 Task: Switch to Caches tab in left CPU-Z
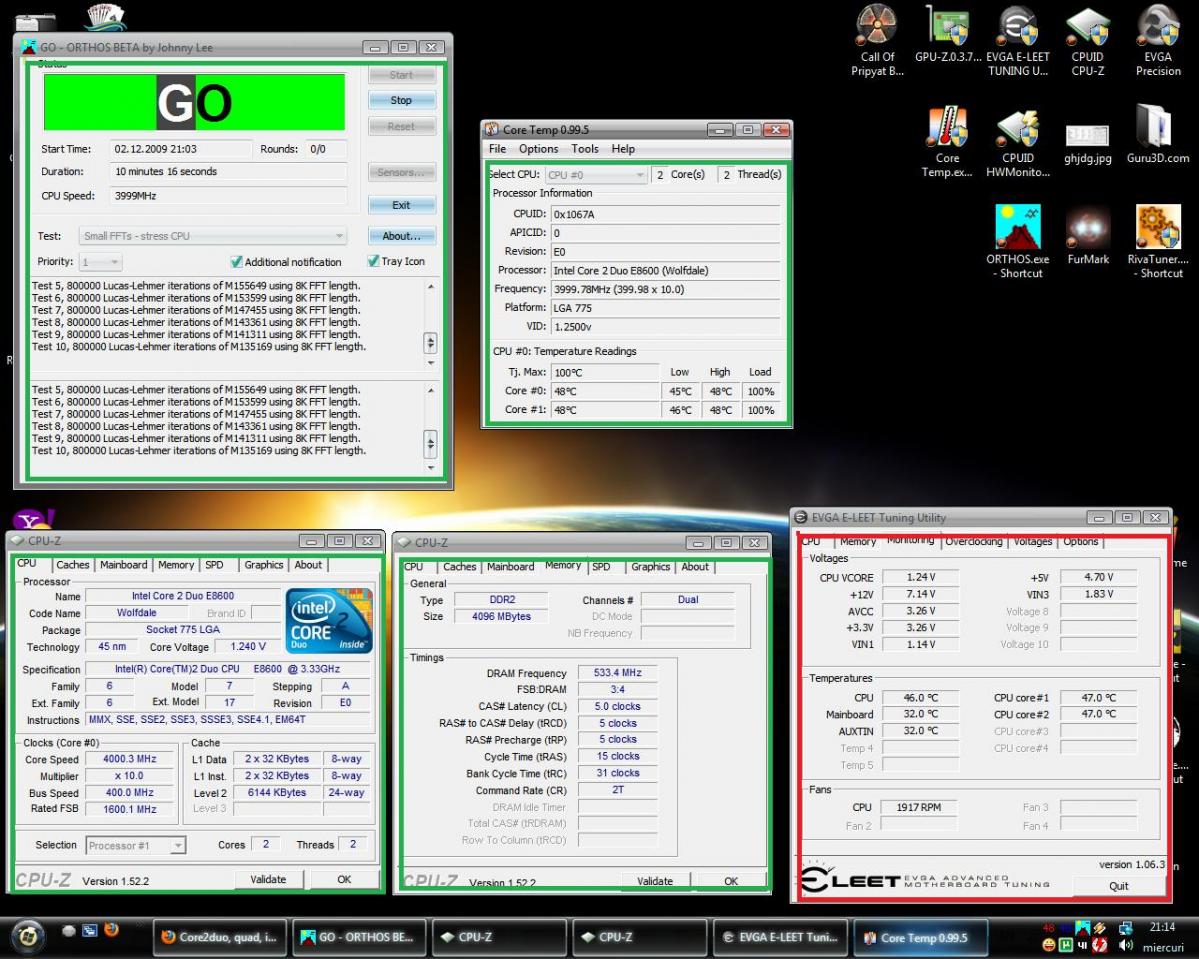pyautogui.click(x=73, y=564)
